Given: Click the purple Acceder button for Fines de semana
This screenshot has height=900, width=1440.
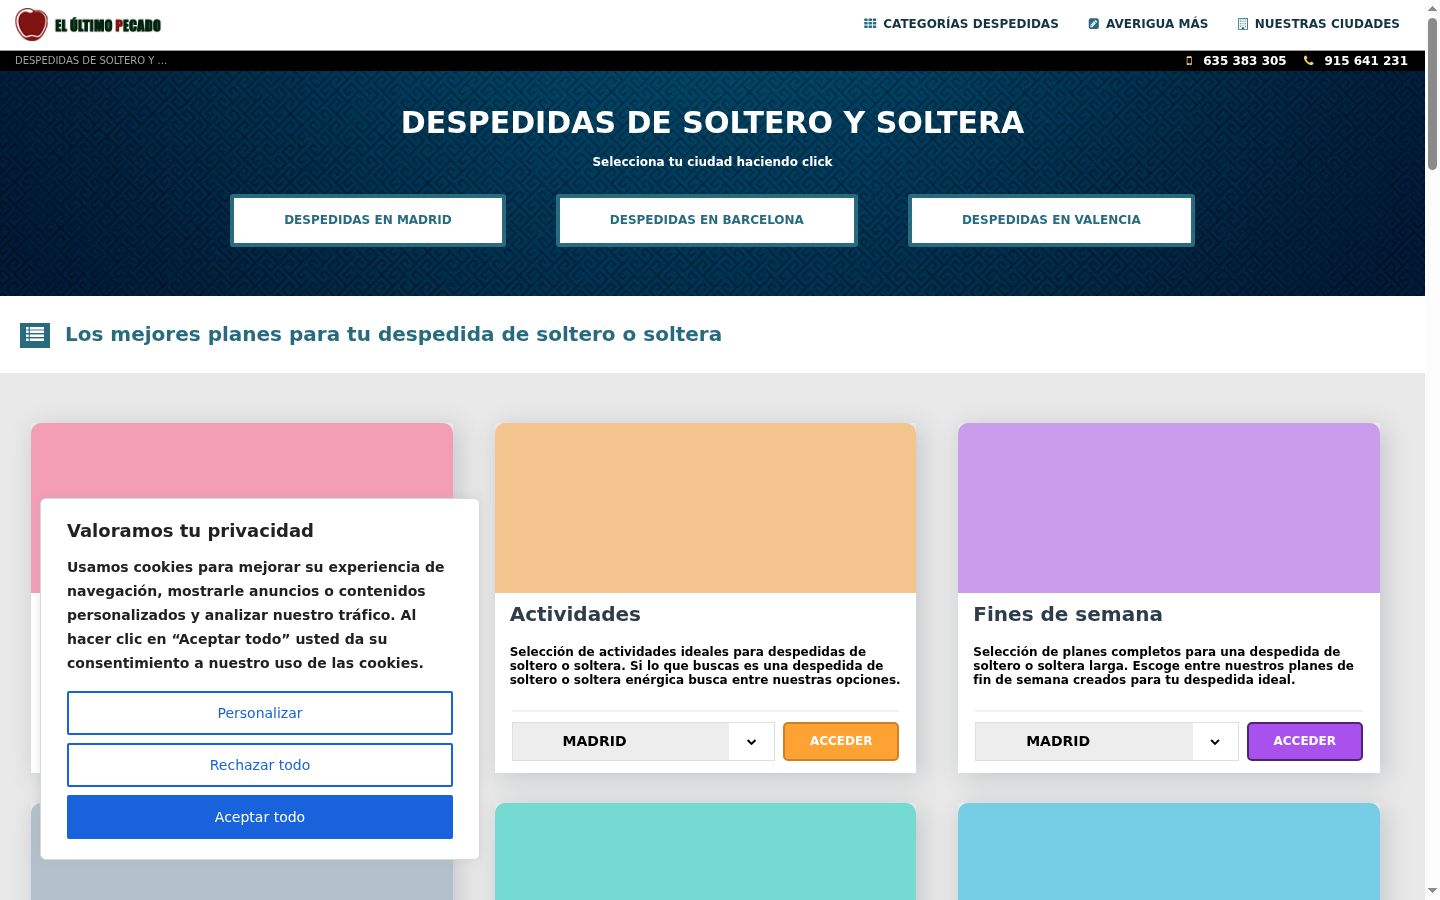Looking at the screenshot, I should click(x=1305, y=741).
